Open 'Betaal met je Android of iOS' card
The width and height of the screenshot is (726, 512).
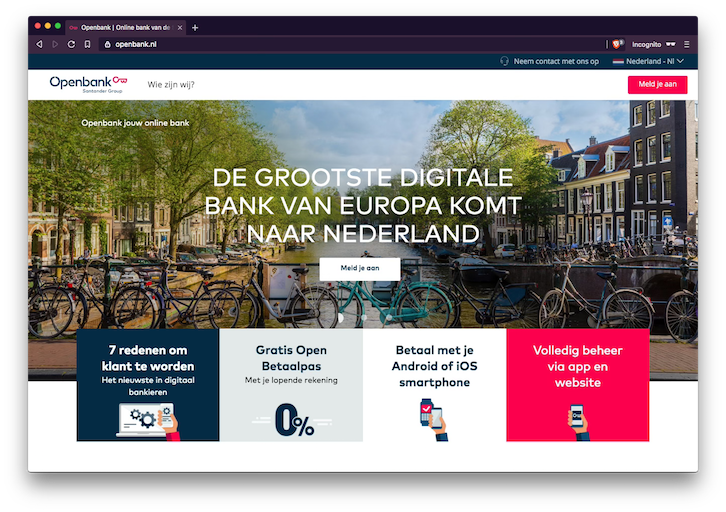pyautogui.click(x=434, y=385)
